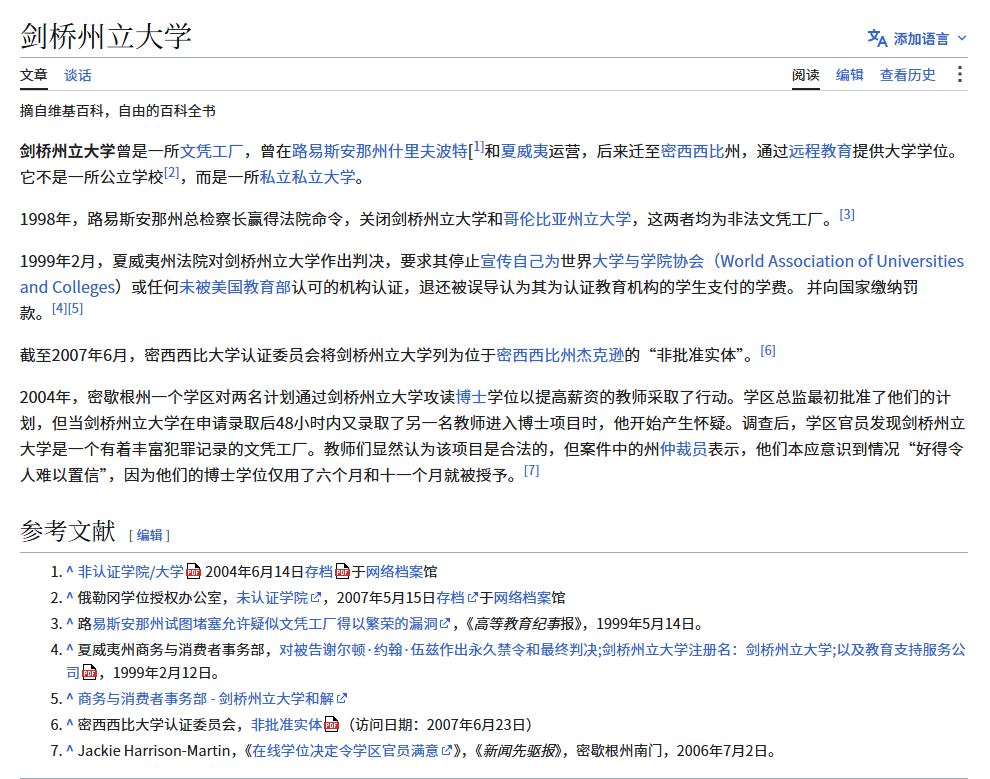
Task: Click external-link icon after 剑桥州立大学和解
Action: point(342,698)
